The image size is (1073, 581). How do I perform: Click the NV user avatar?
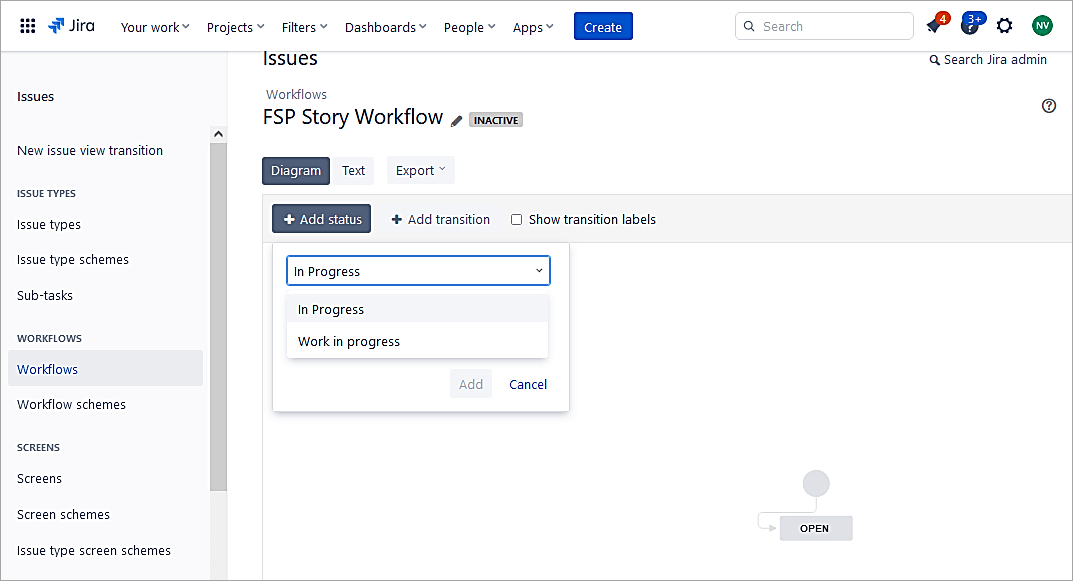pyautogui.click(x=1042, y=26)
